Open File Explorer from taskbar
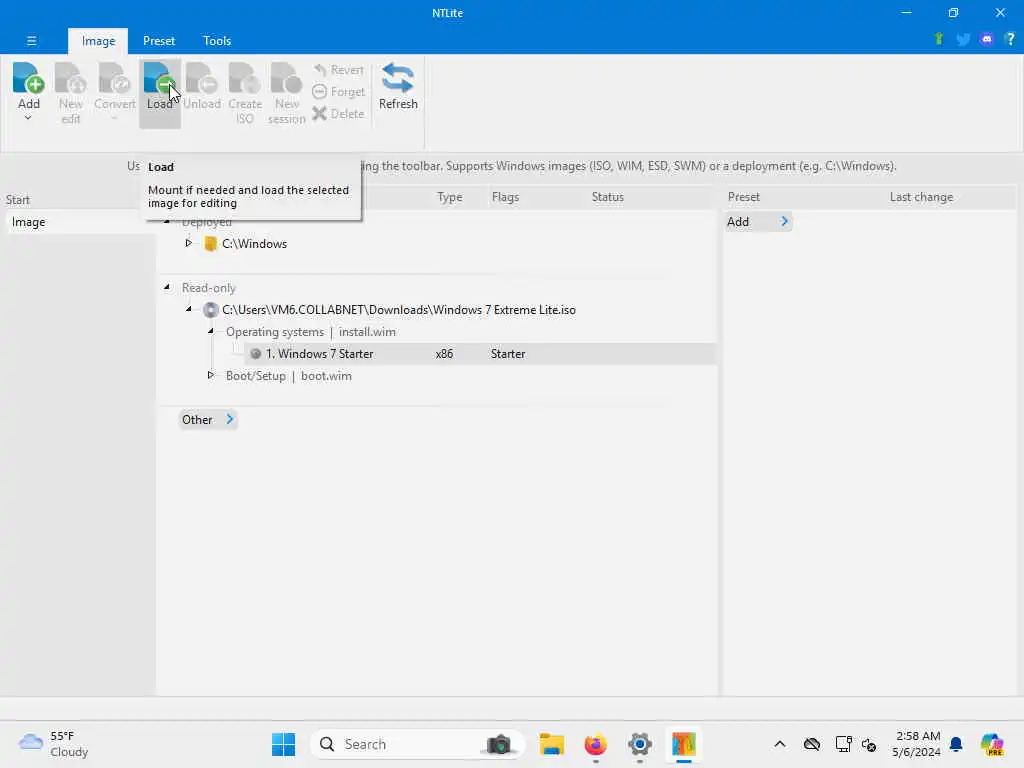Image resolution: width=1024 pixels, height=768 pixels. (552, 744)
